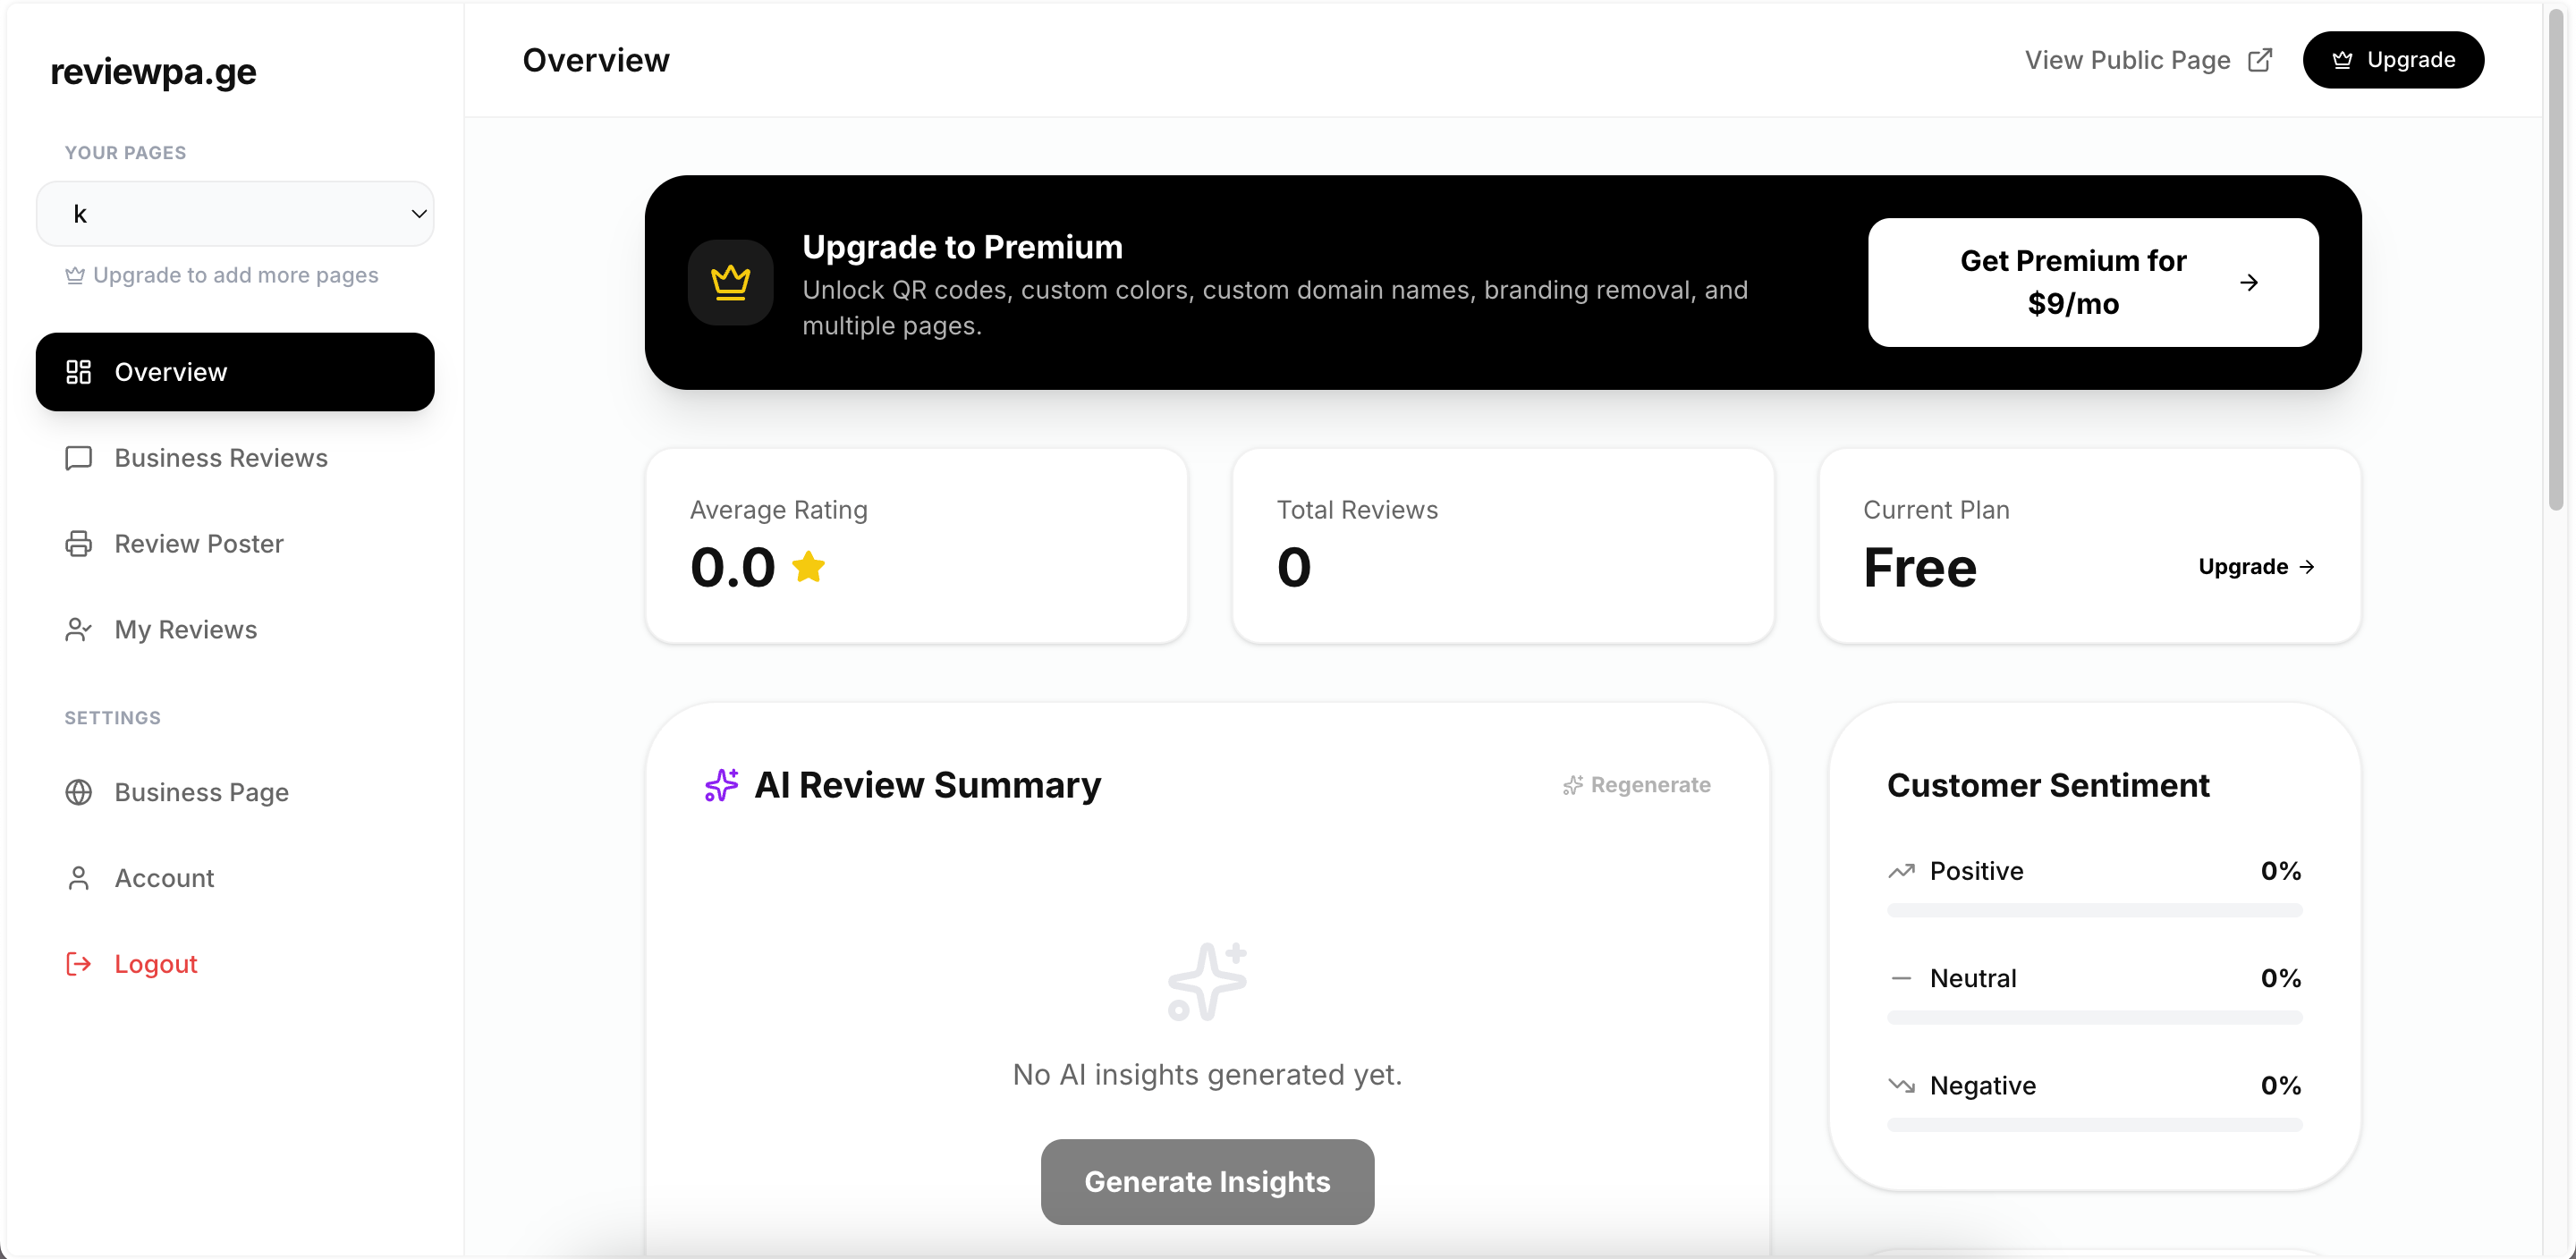Click the red Logout icon
This screenshot has height=1259, width=2576.
click(79, 963)
